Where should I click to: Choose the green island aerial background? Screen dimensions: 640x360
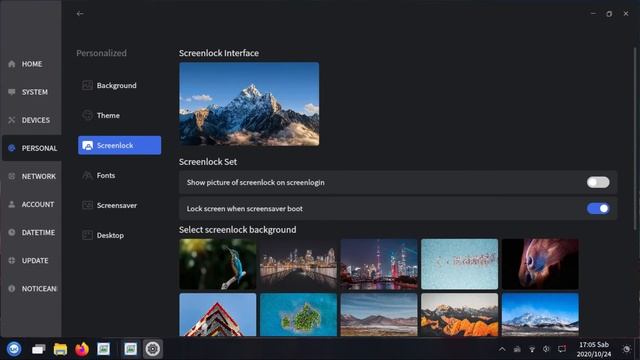298,315
